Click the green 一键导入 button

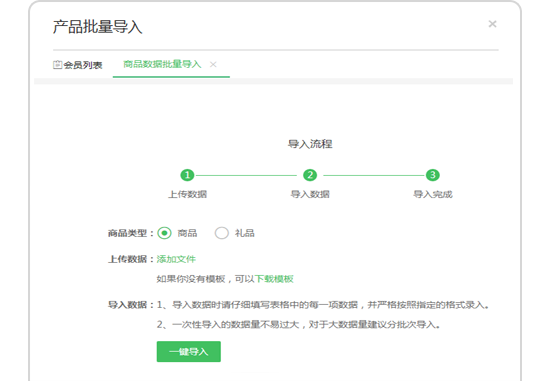tap(189, 352)
